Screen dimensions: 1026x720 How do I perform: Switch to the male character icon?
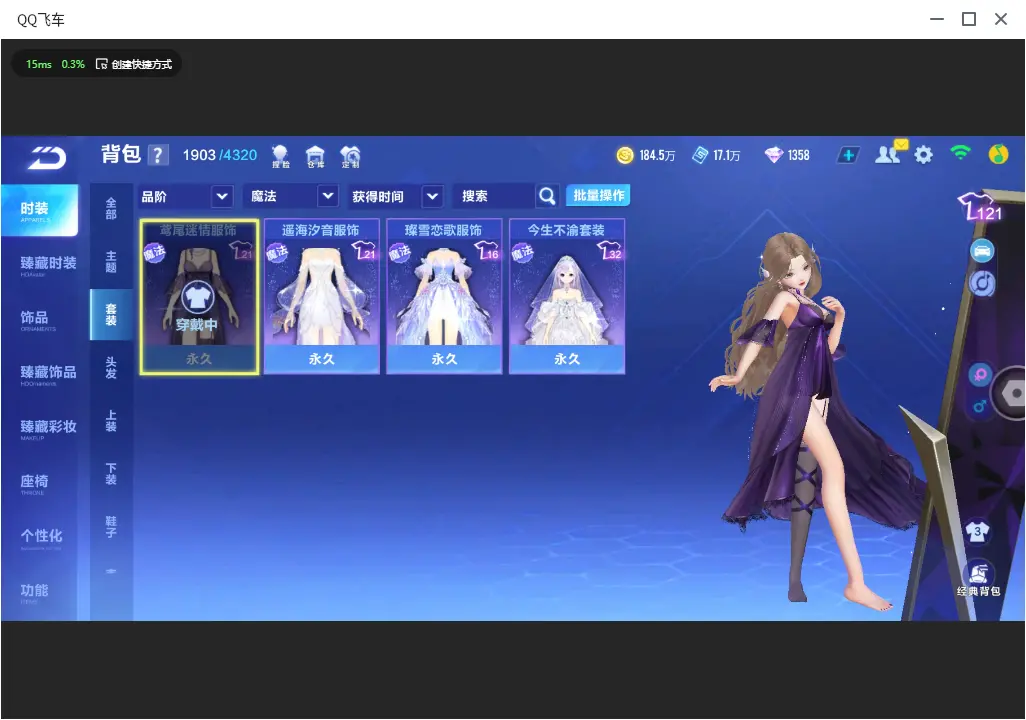coord(980,406)
